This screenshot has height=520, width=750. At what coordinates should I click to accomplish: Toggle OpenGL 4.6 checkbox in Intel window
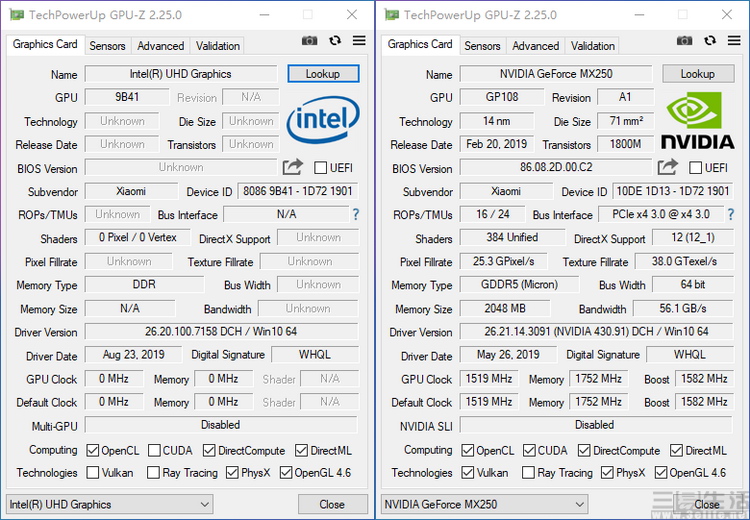click(x=286, y=473)
